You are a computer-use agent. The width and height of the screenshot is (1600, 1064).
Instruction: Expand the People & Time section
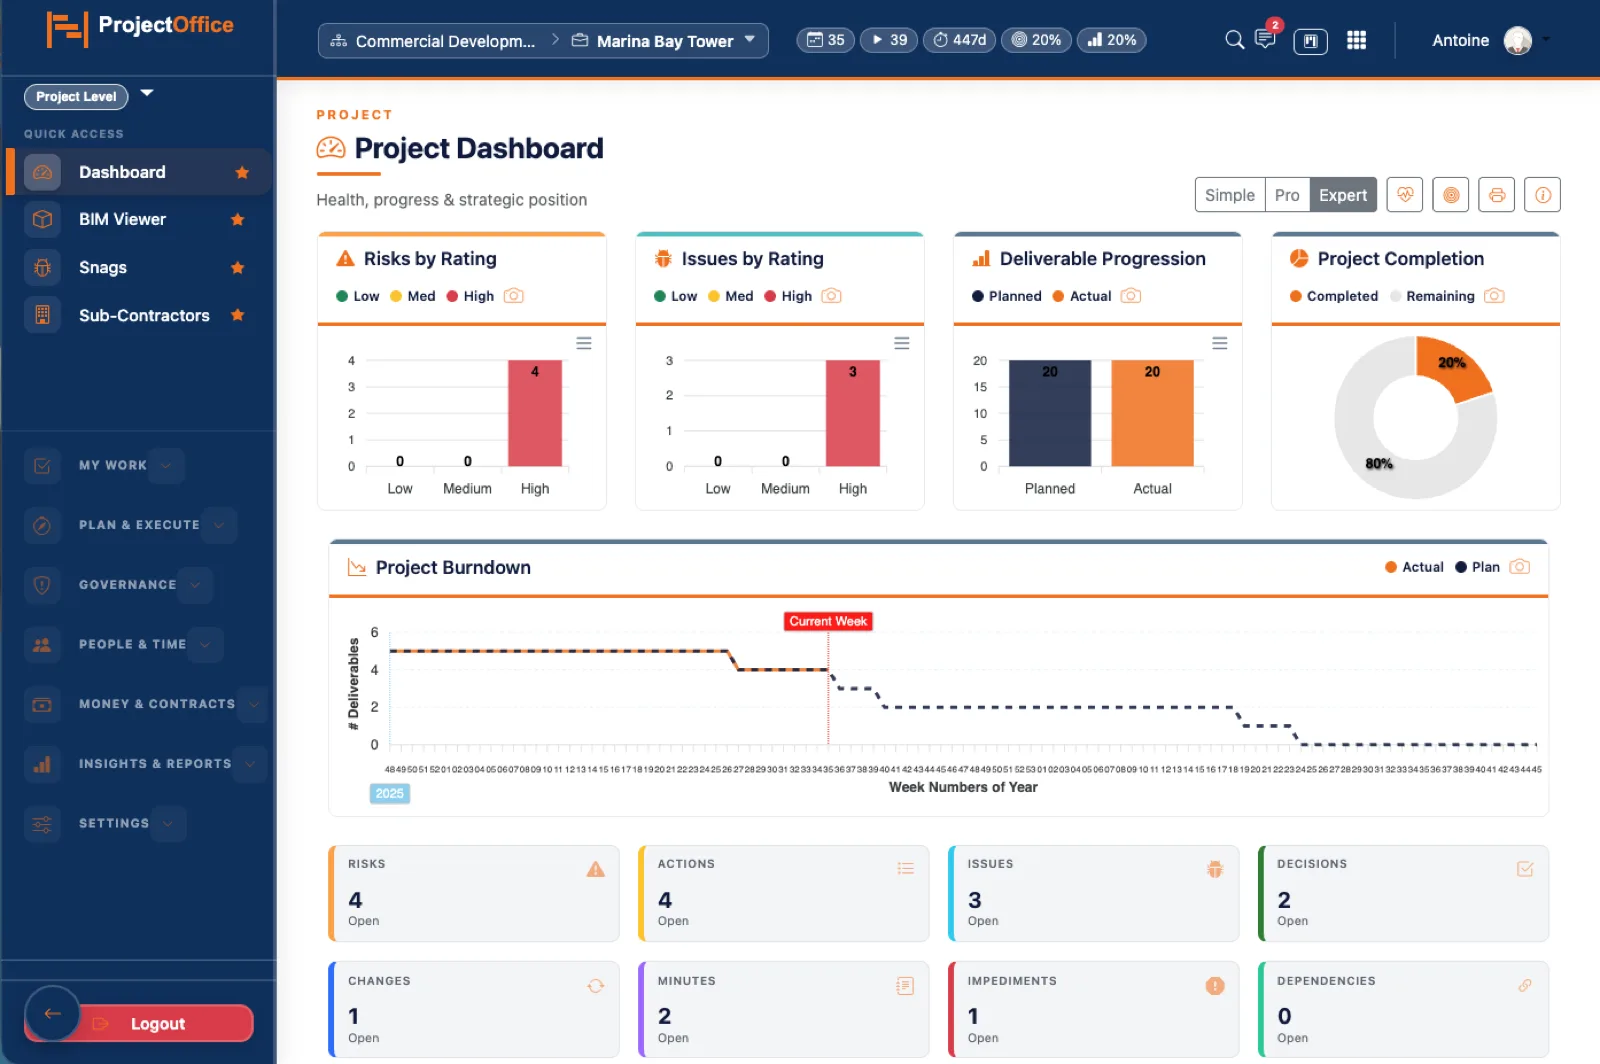(205, 644)
